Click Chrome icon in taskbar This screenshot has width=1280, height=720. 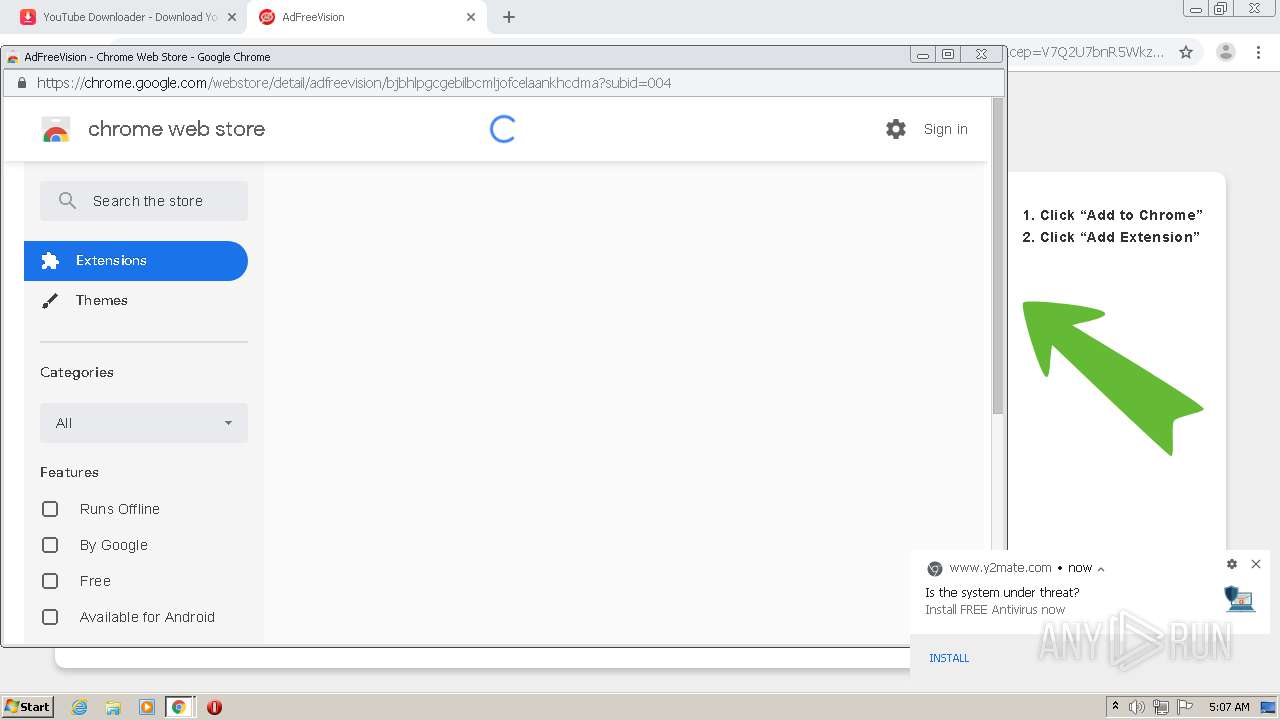pyautogui.click(x=179, y=707)
